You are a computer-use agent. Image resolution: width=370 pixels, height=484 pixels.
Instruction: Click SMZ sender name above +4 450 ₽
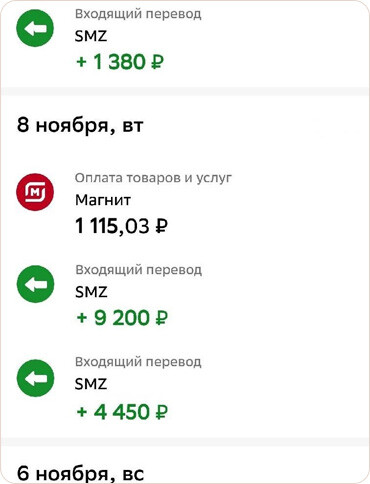click(x=91, y=384)
